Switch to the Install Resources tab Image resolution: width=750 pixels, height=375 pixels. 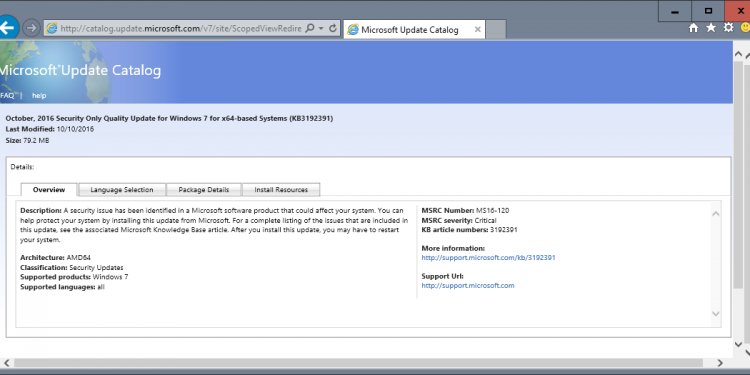tap(281, 190)
